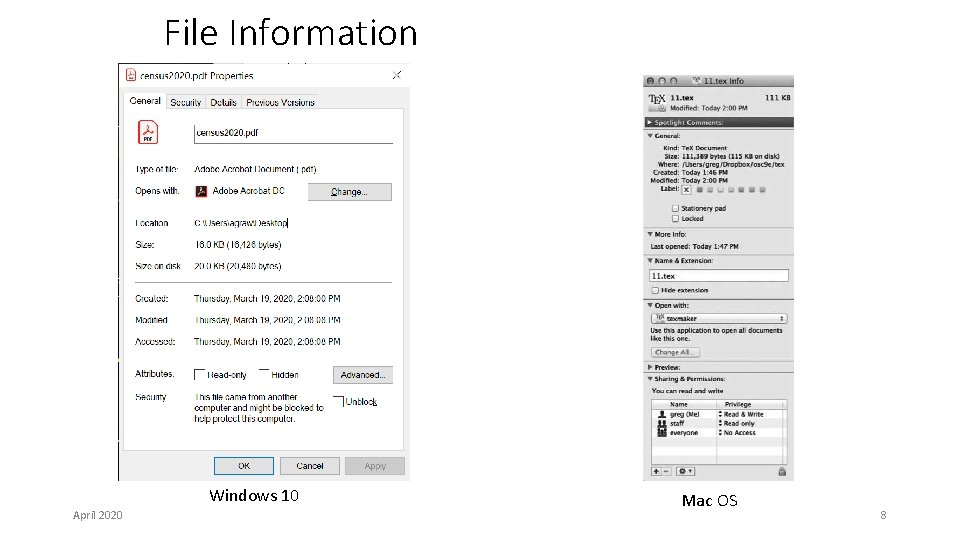Select the General tab

145,101
